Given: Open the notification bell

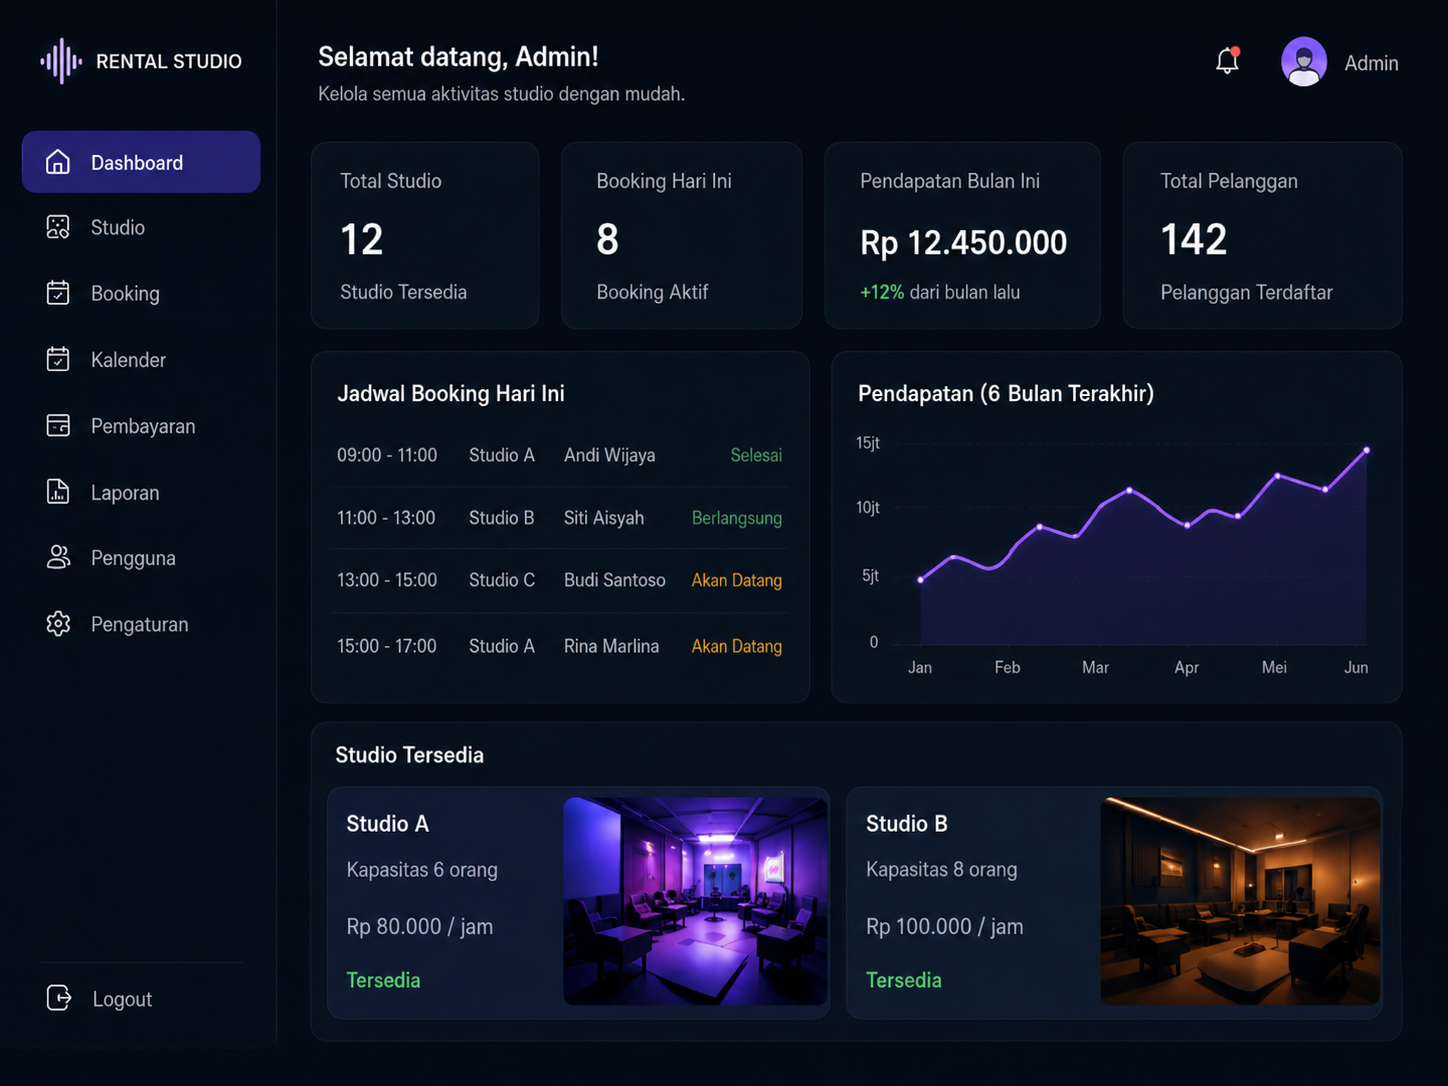Looking at the screenshot, I should 1227,61.
